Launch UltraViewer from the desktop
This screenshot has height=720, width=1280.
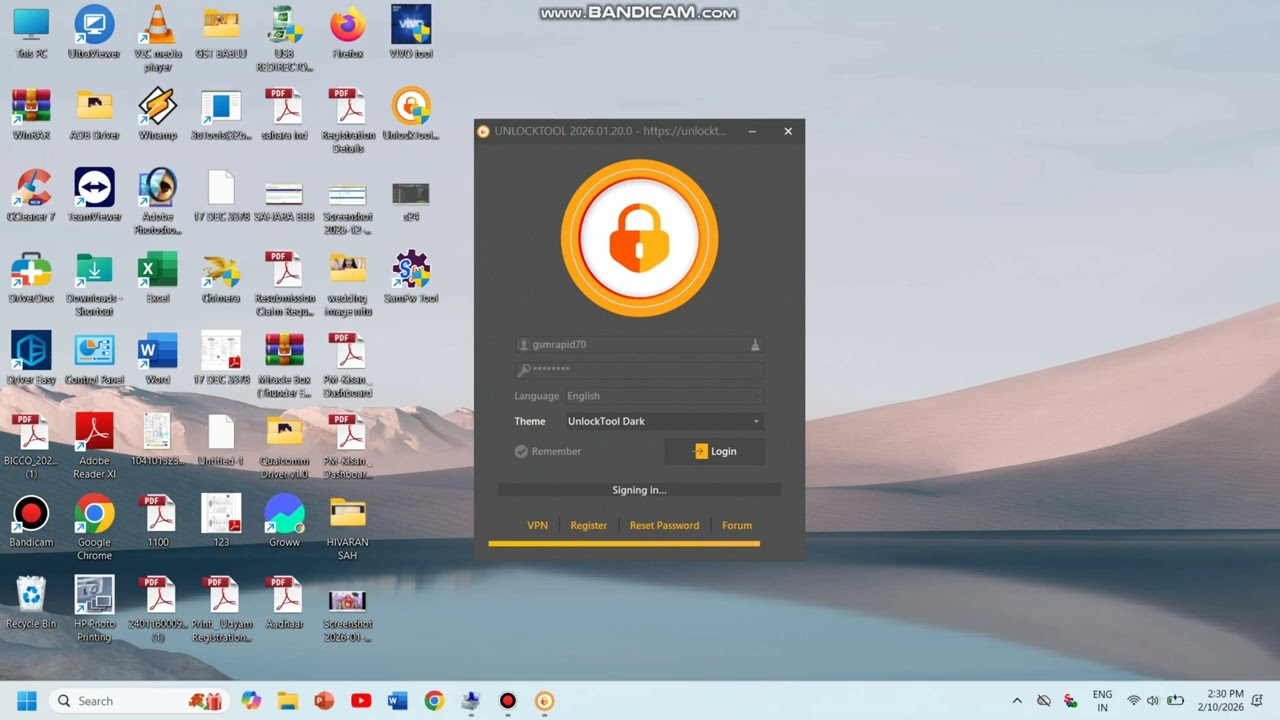coord(94,32)
